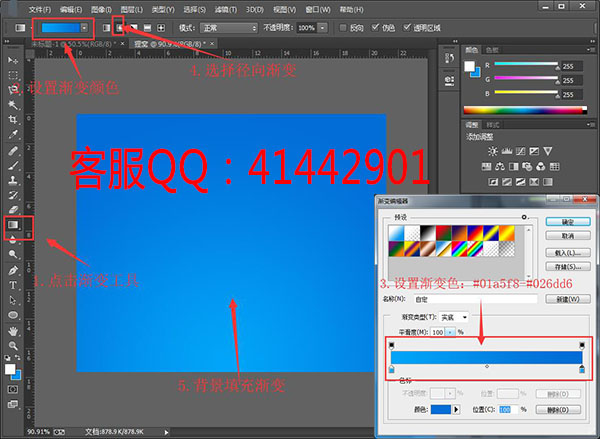Open gradient picker dropdown arrow
This screenshot has height=439, width=600.
tap(84, 28)
